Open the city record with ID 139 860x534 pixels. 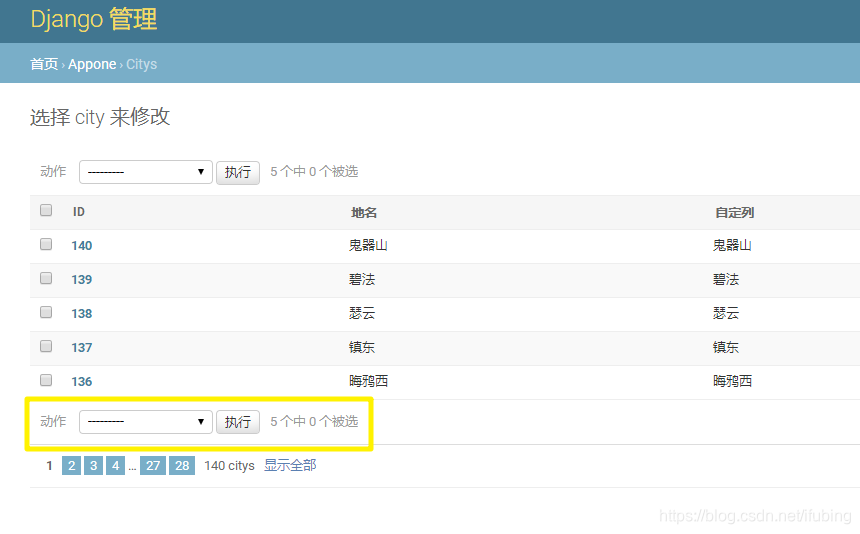(82, 280)
